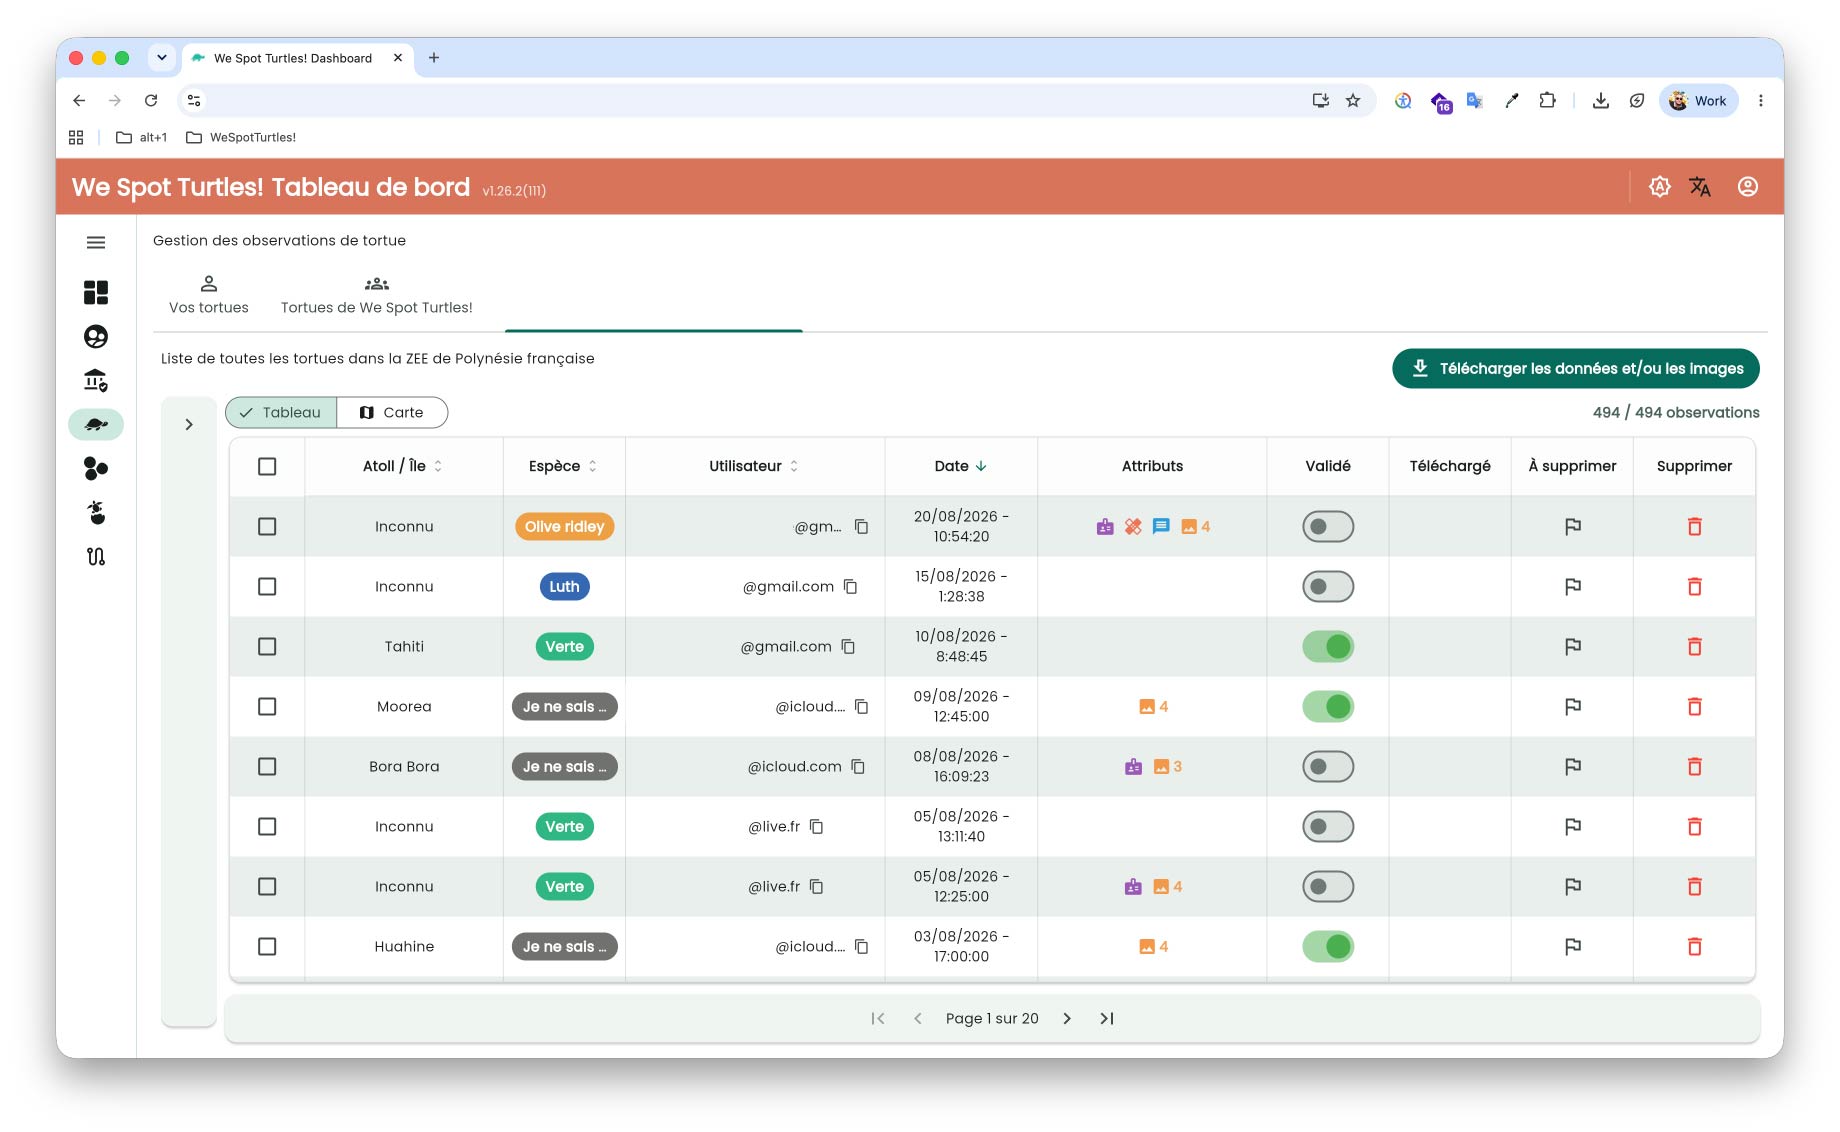Image resolution: width=1840 pixels, height=1132 pixels.
Task: Click the purple badge icon in Bora Bora row
Action: (1133, 767)
